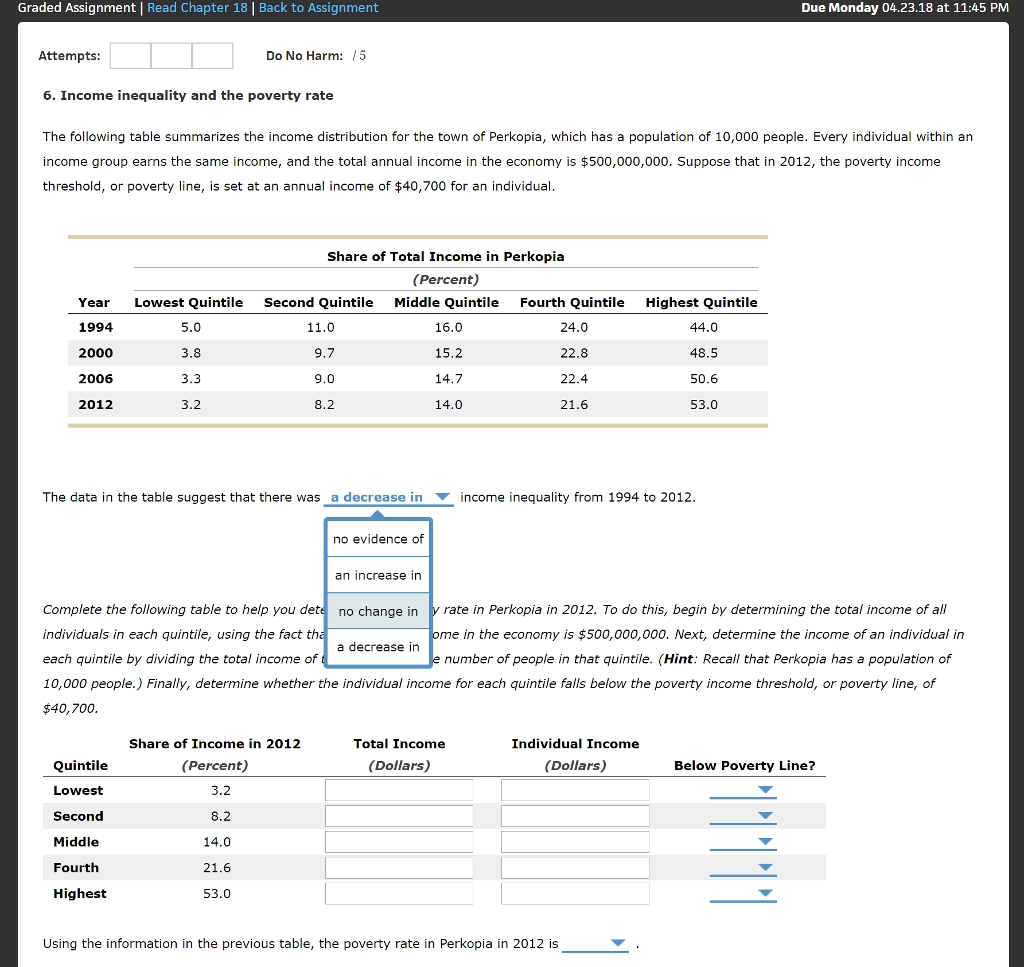The width and height of the screenshot is (1024, 967).
Task: Open the "Read Chapter 18" link
Action: (x=197, y=8)
